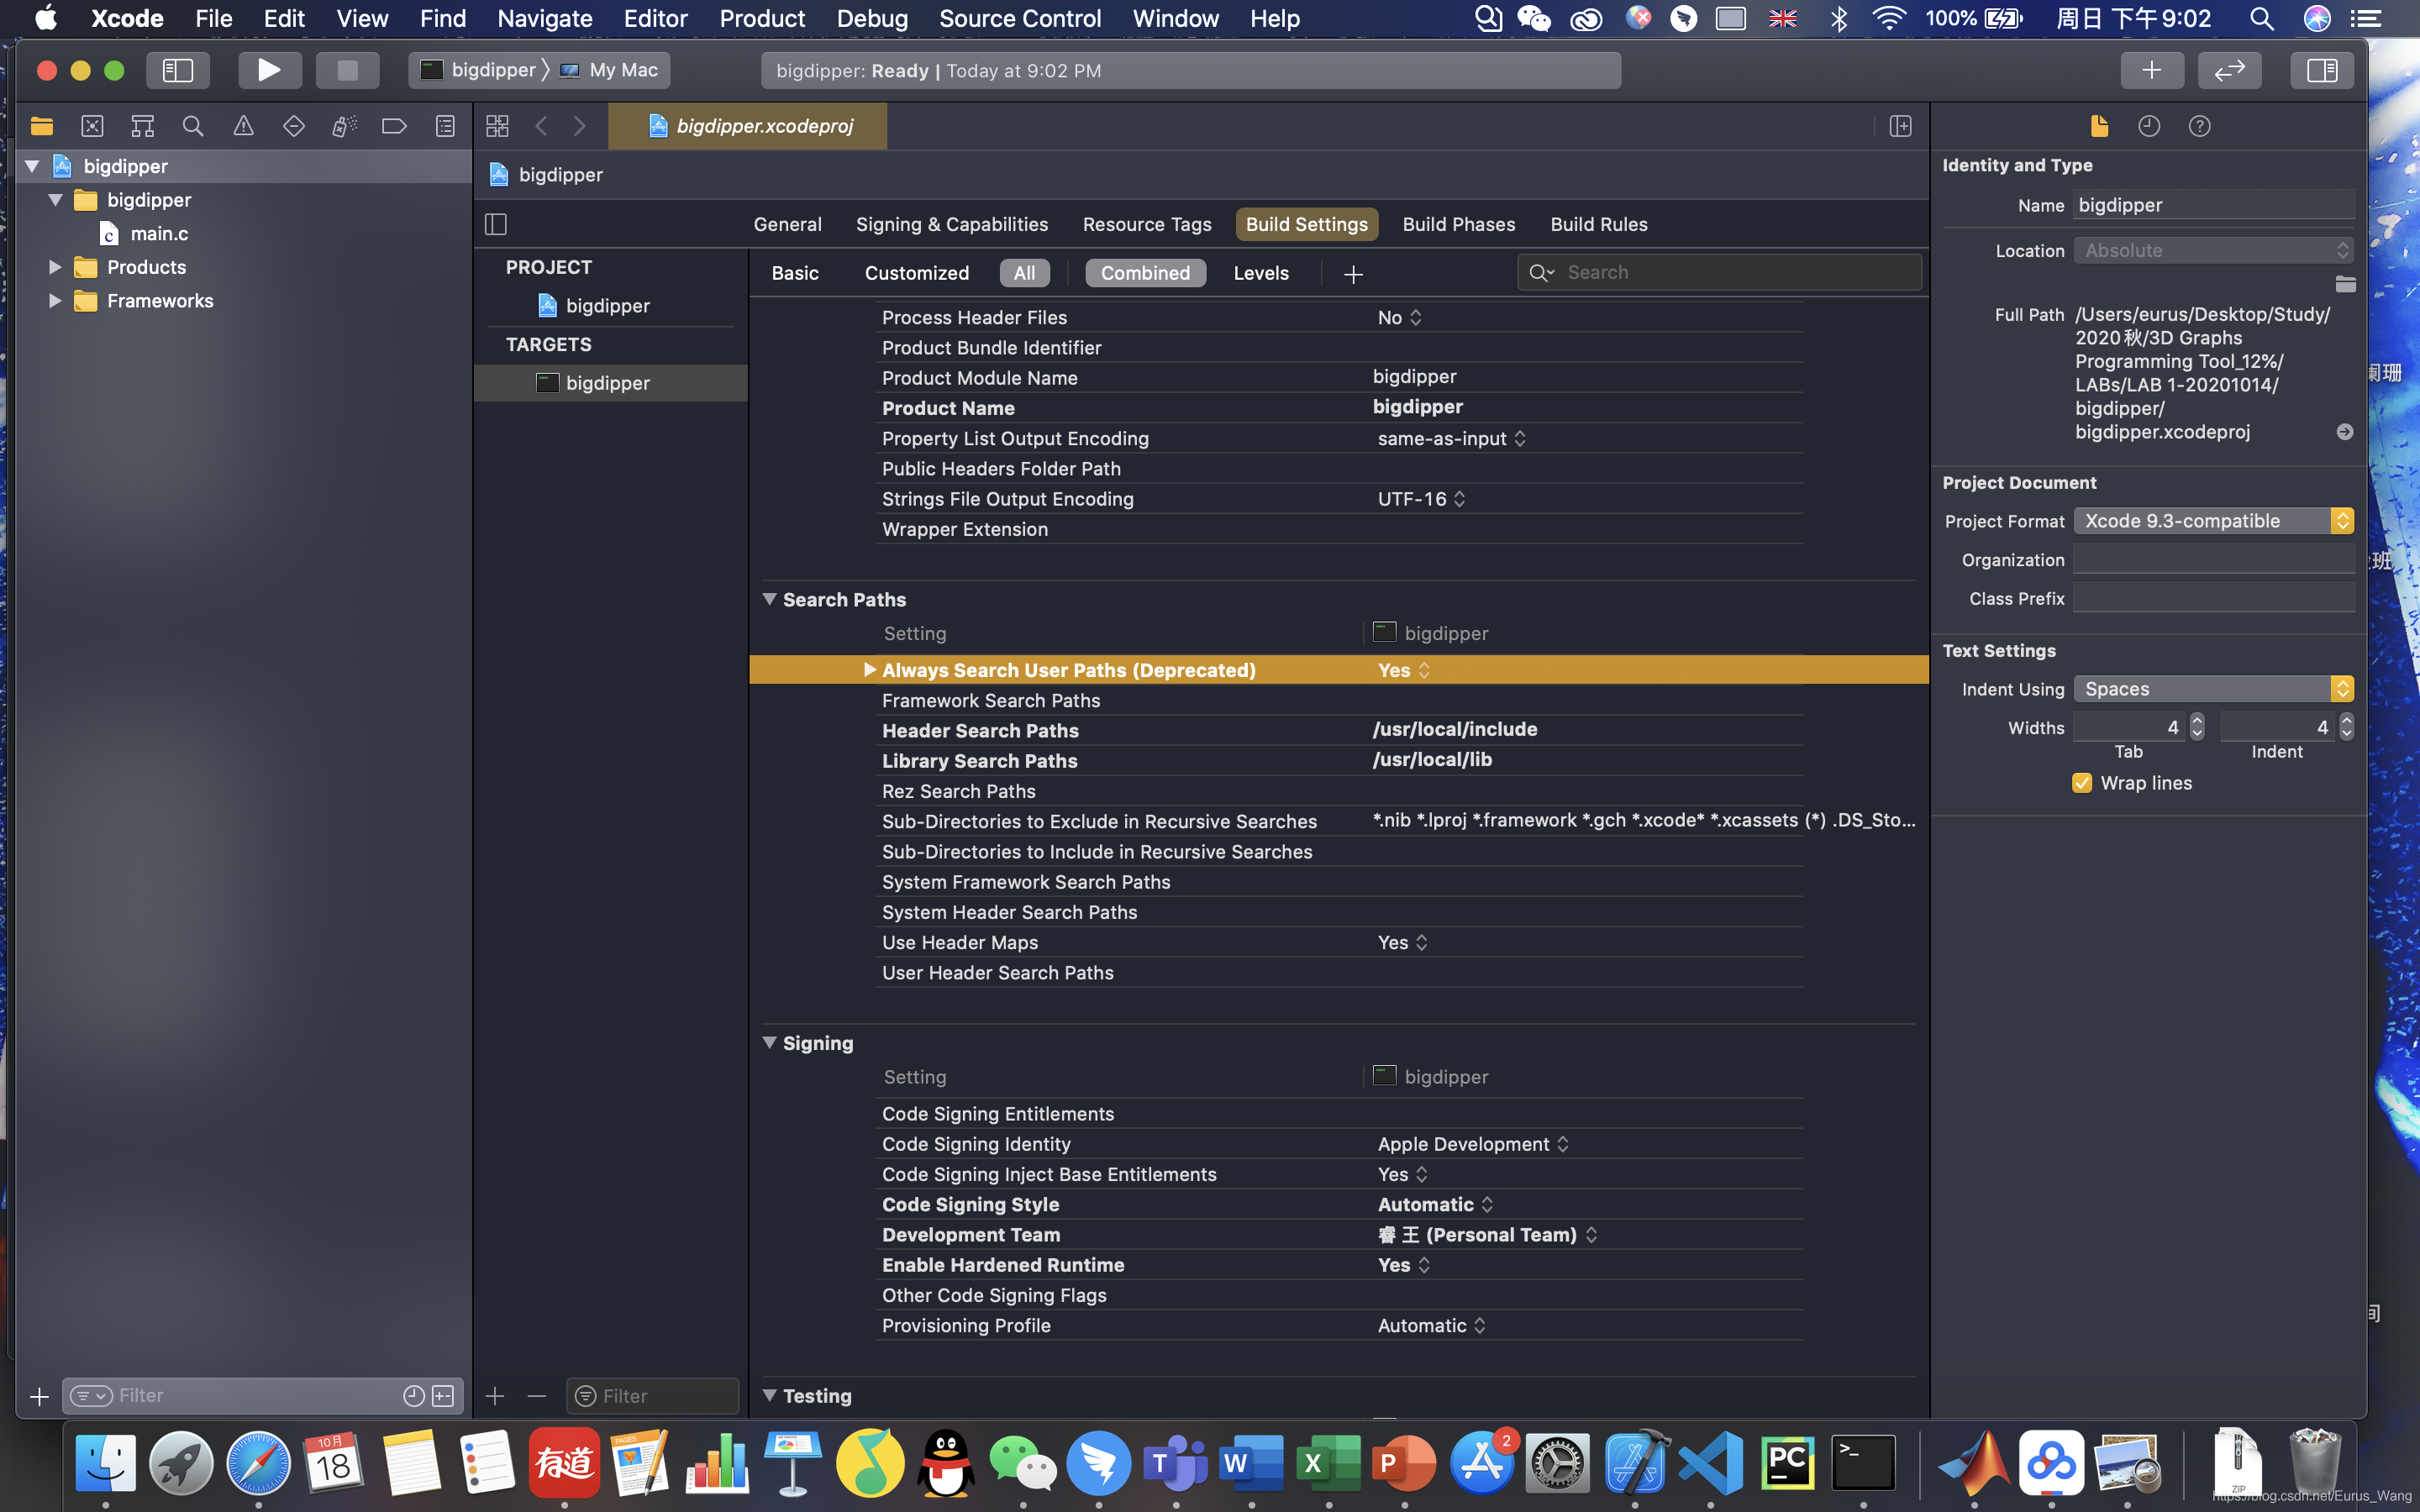
Task: Collapse the bigdipper project root
Action: point(33,166)
